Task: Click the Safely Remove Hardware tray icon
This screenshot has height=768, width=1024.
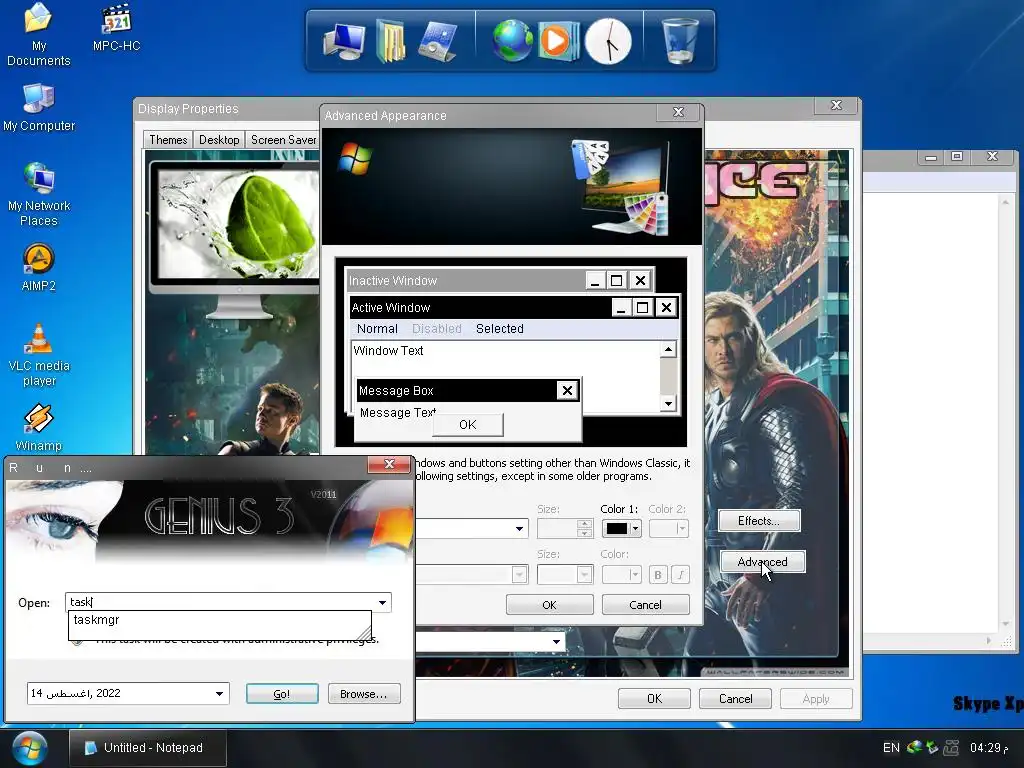Action: (933, 747)
